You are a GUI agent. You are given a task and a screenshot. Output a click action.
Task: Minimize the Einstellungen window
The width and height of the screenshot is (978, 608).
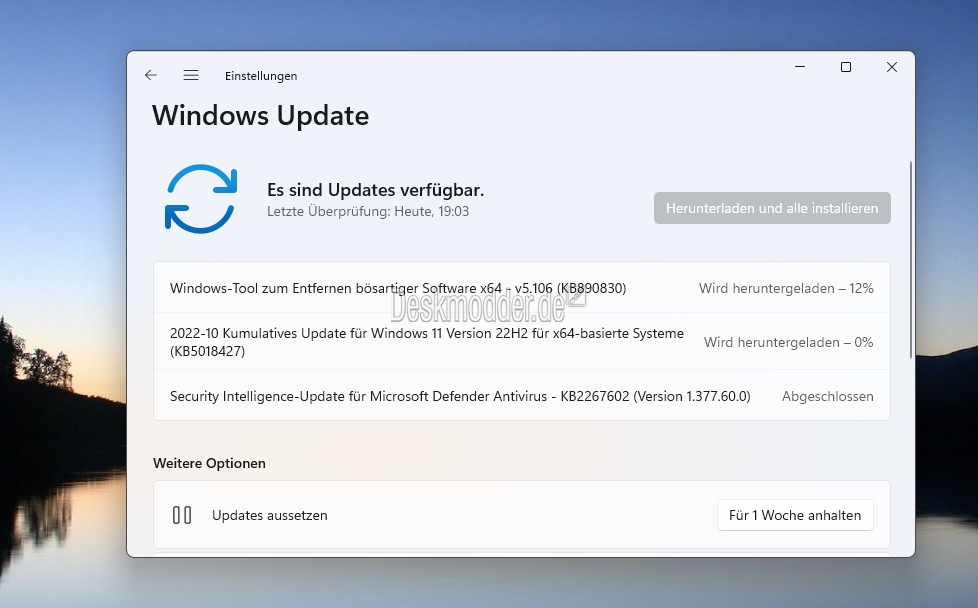[x=800, y=67]
